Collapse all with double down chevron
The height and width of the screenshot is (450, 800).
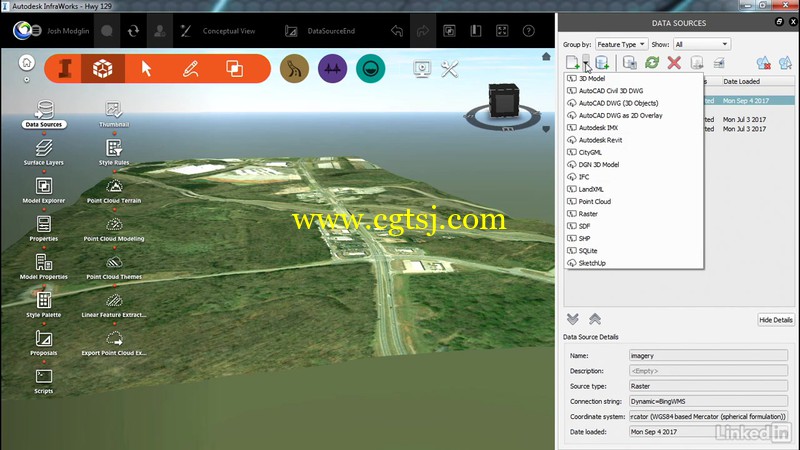(572, 319)
